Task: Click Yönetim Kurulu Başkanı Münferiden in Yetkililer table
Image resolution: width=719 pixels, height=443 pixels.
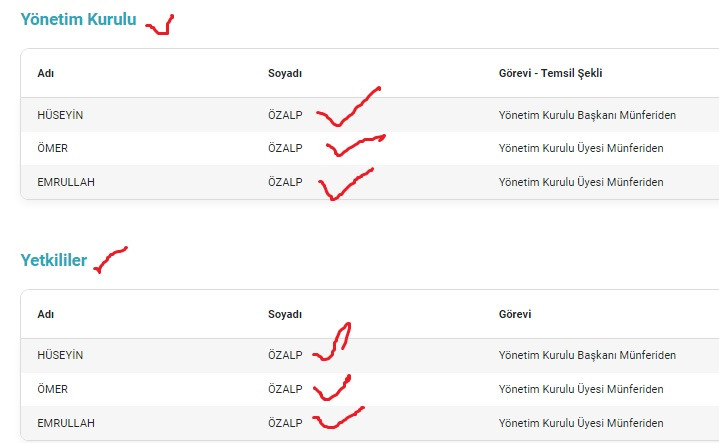Action: coord(587,355)
